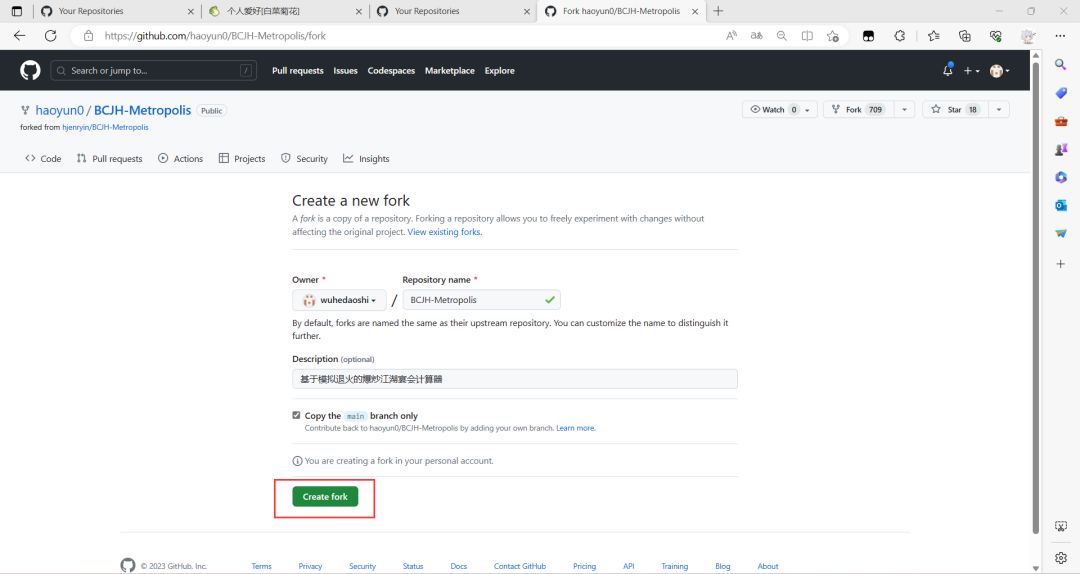Open sidebar shopping tag icon
The image size is (1080, 574).
coord(1061,93)
